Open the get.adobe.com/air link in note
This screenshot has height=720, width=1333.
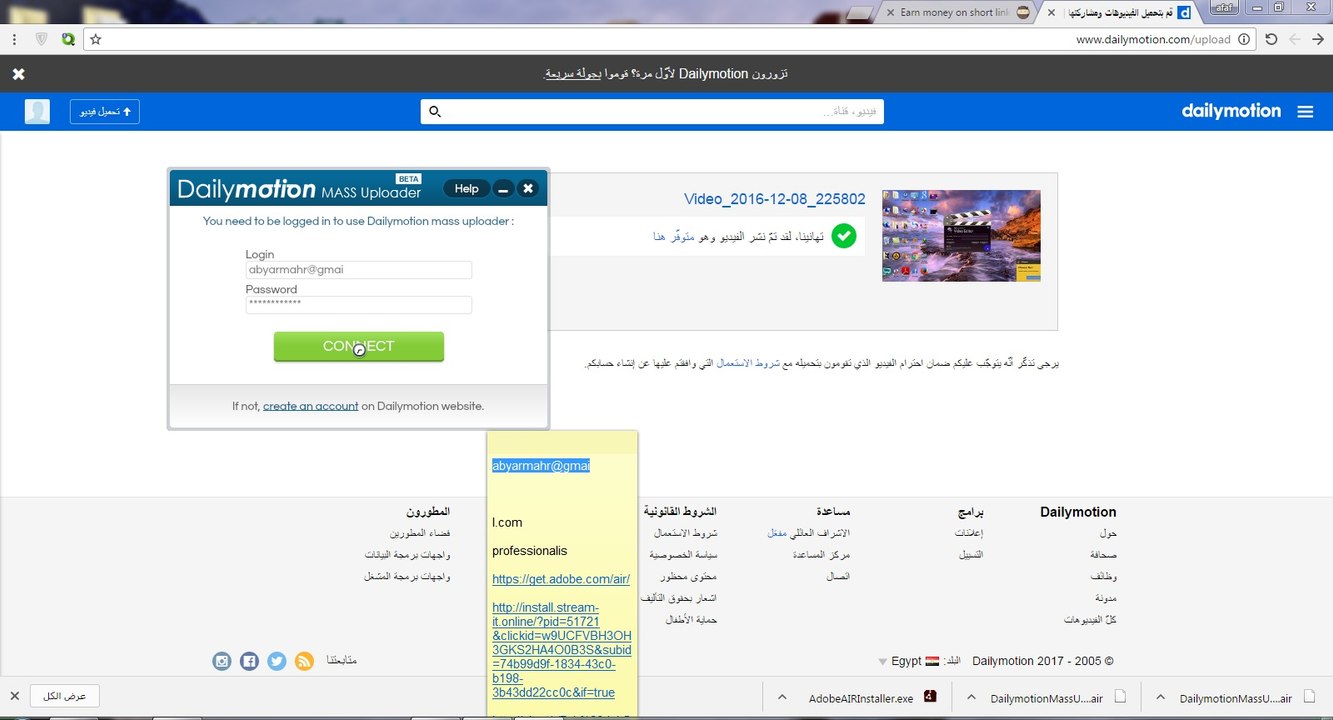coord(561,579)
